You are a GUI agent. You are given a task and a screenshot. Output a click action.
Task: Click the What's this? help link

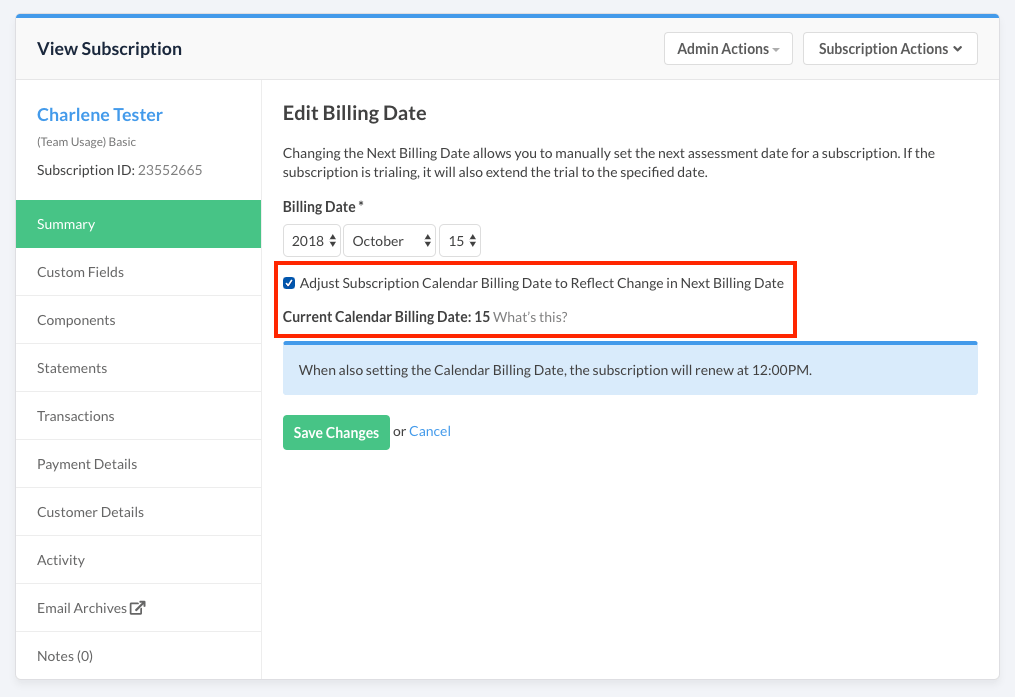click(530, 317)
